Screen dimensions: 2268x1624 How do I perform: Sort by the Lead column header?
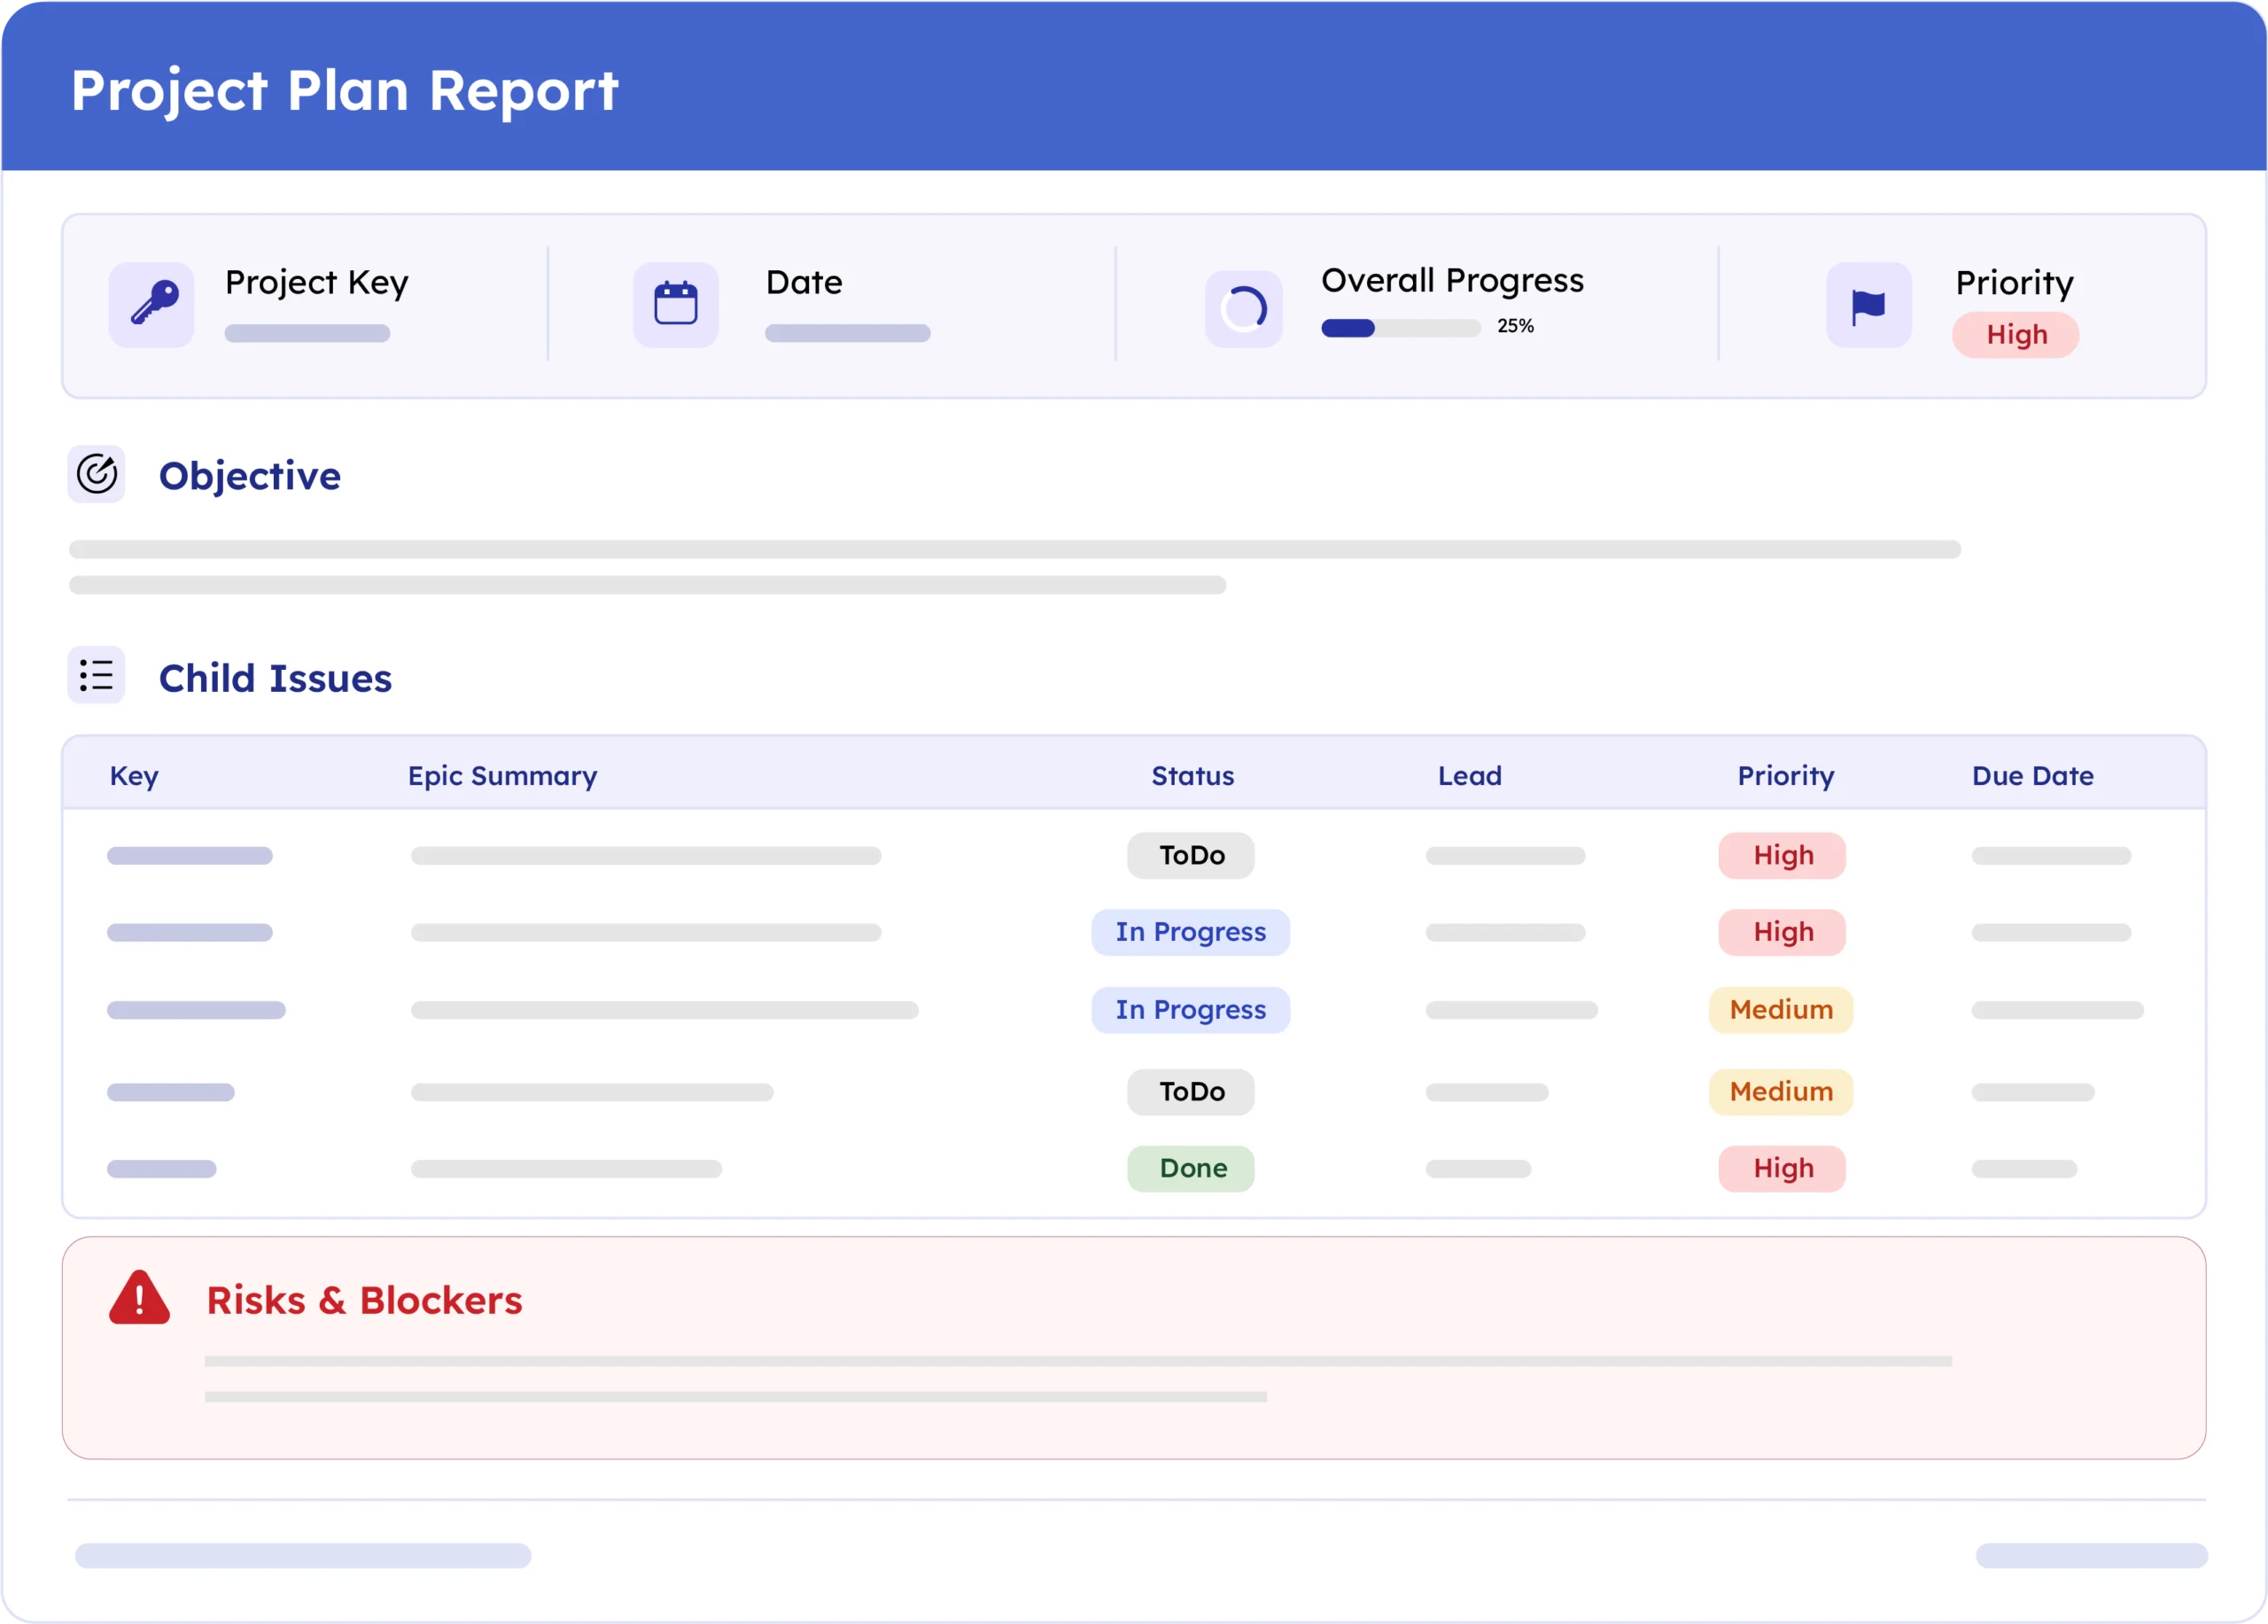[x=1469, y=776]
